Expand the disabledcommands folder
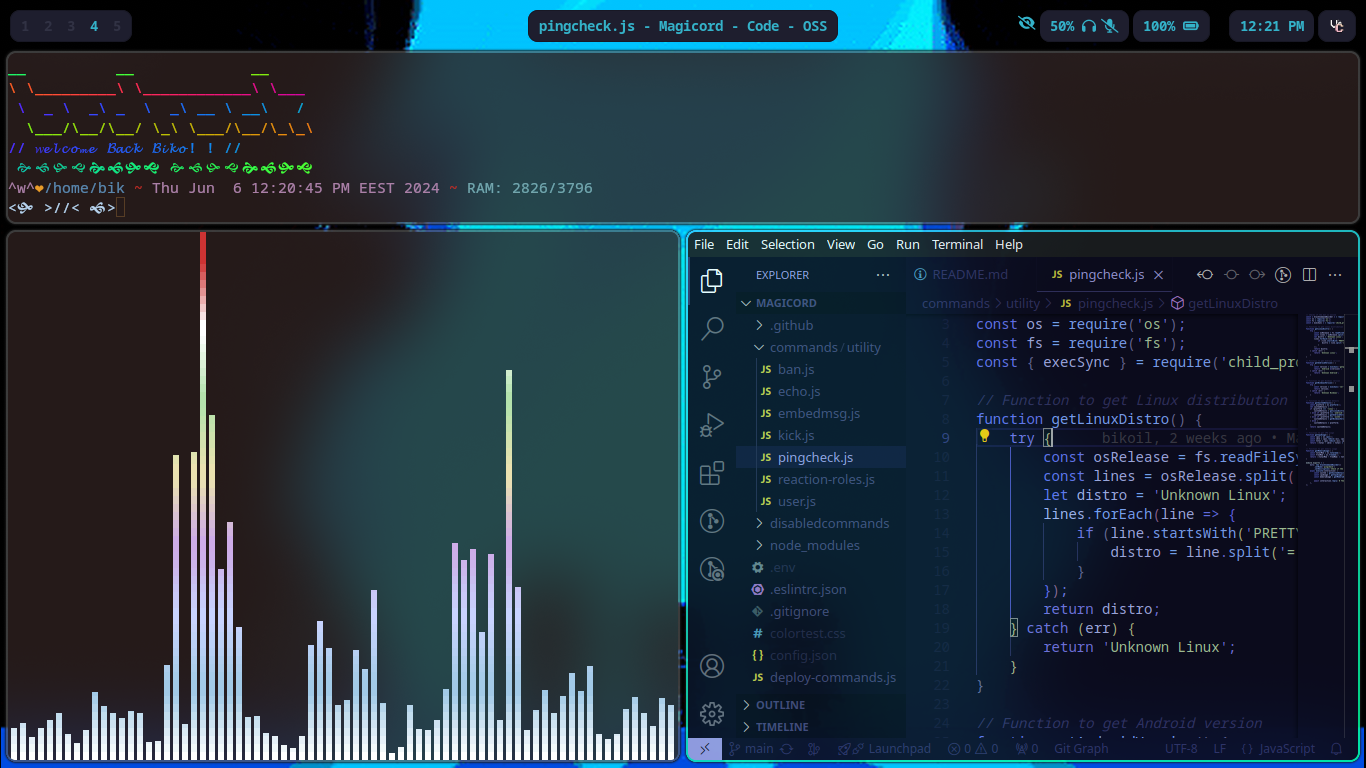The width and height of the screenshot is (1366, 768). (x=821, y=523)
